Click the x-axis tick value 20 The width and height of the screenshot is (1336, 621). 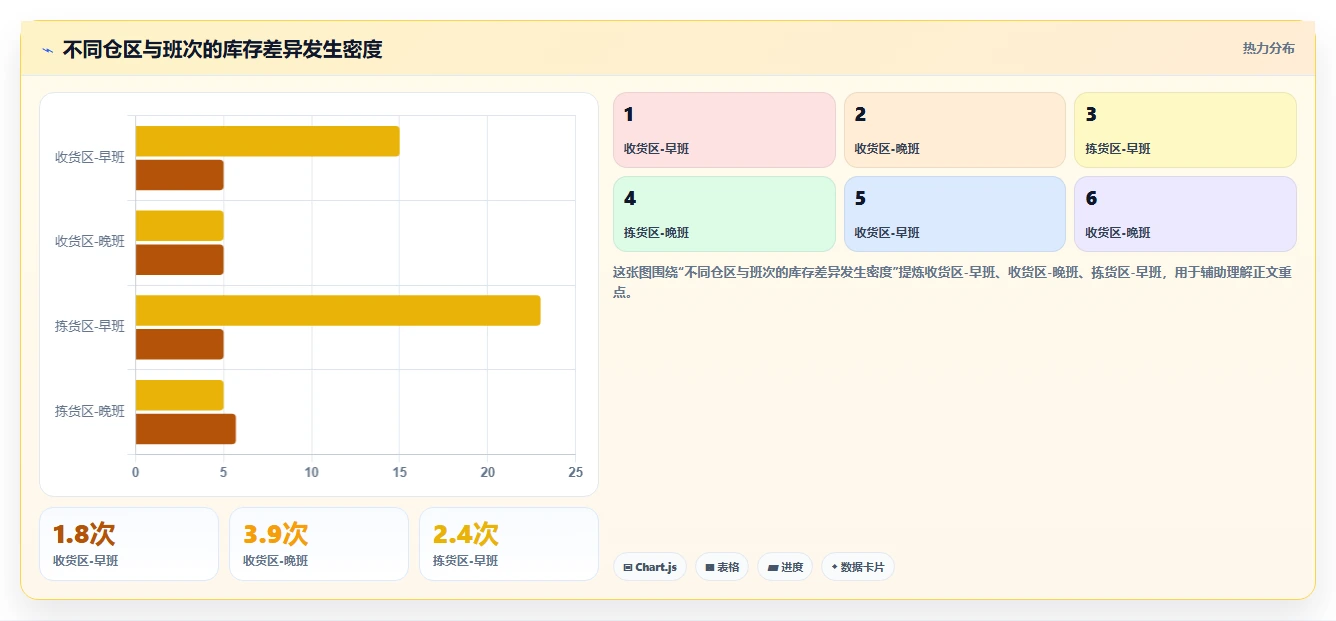488,472
